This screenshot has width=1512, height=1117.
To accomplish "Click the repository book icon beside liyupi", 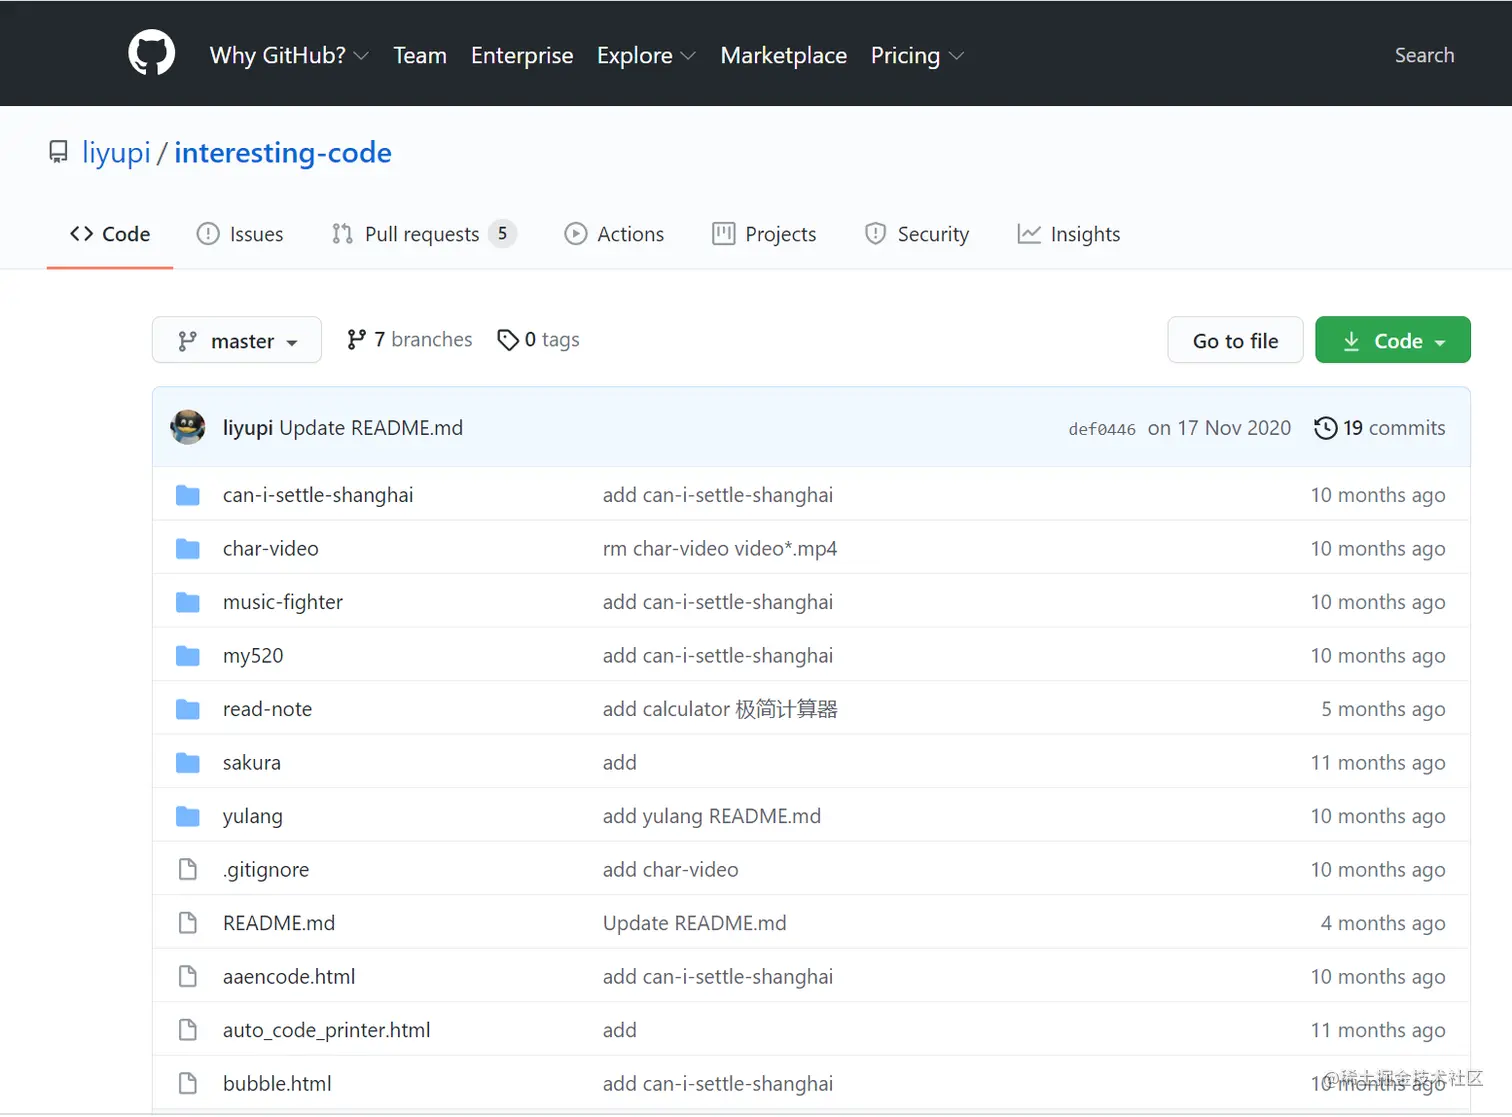I will (x=59, y=152).
